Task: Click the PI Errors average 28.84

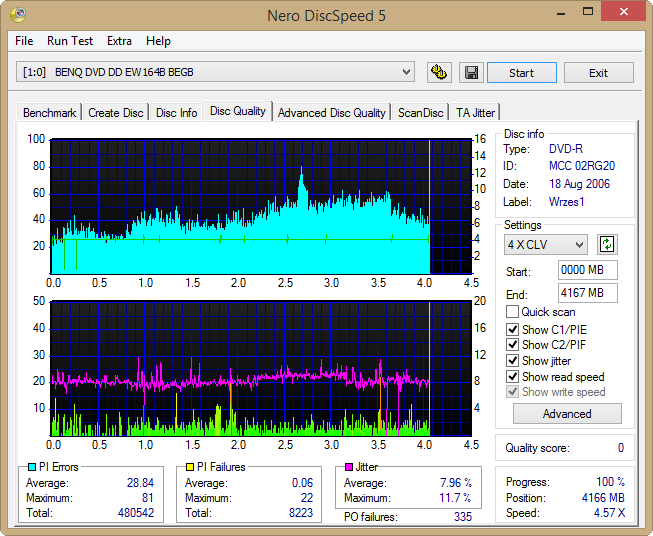Action: pos(140,483)
